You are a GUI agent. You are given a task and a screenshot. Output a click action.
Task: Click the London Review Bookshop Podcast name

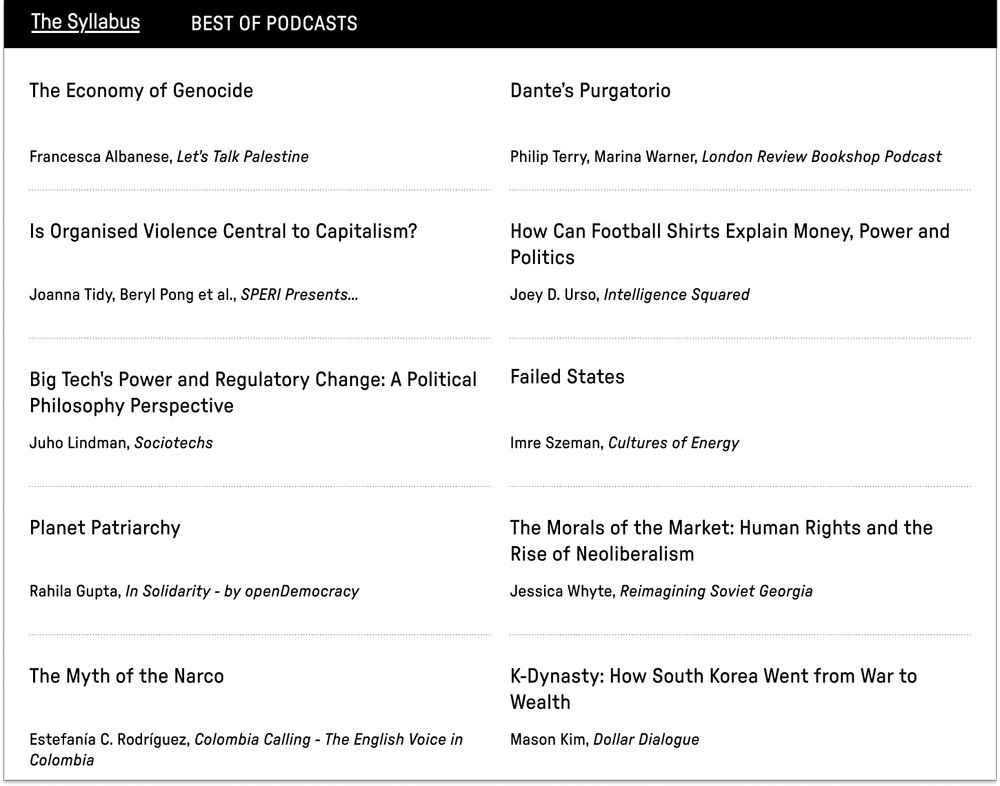coord(821,157)
